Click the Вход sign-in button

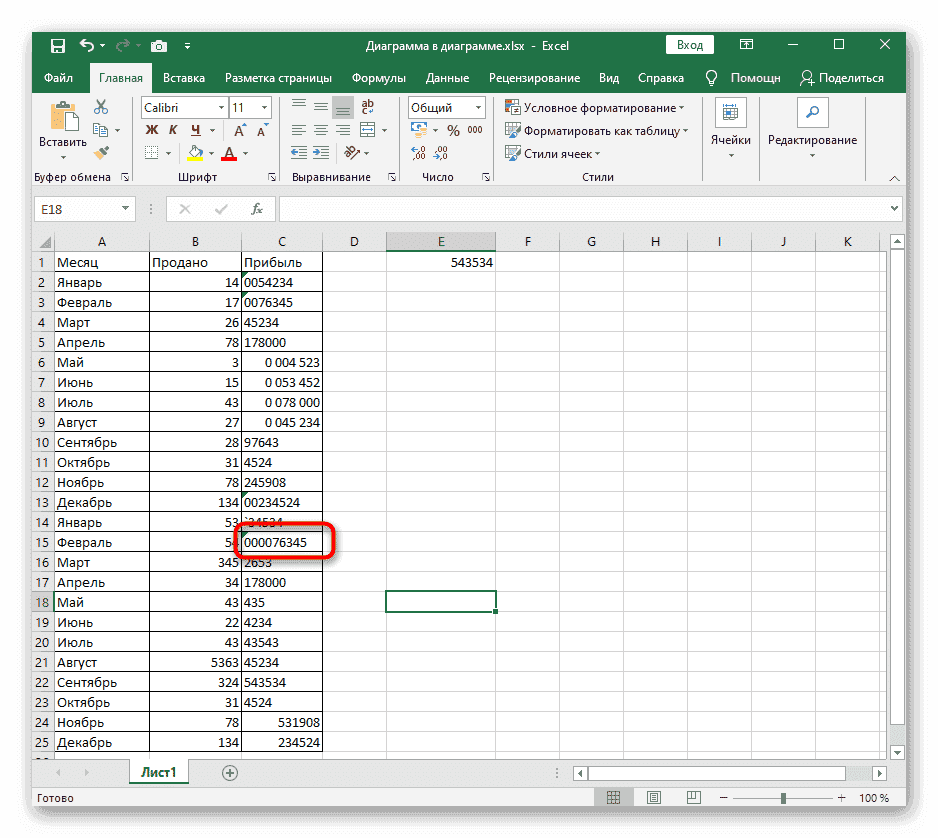pos(689,45)
